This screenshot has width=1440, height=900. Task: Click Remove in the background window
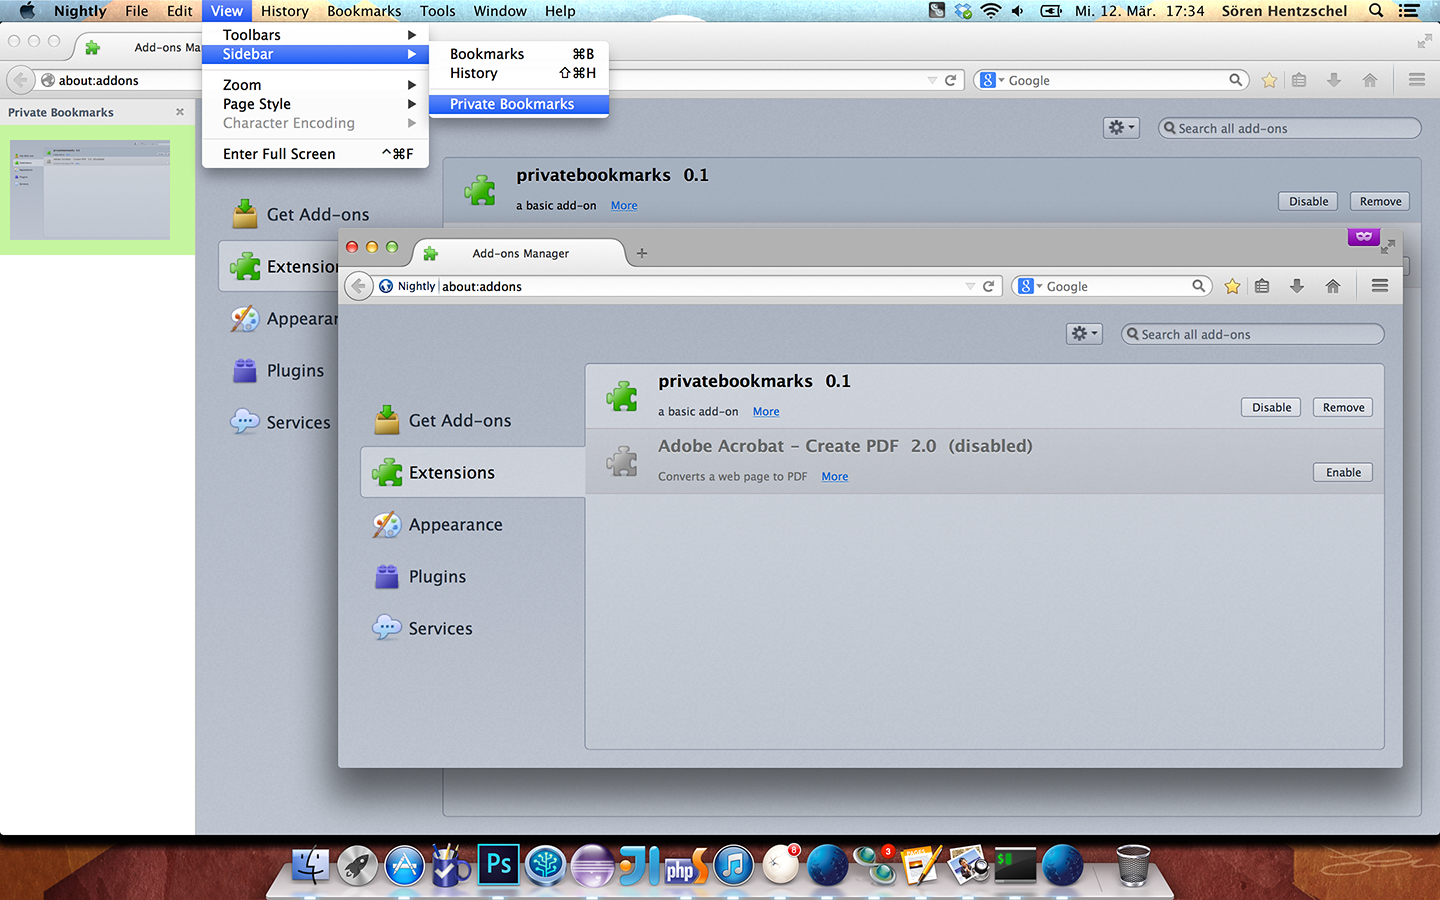pyautogui.click(x=1380, y=201)
